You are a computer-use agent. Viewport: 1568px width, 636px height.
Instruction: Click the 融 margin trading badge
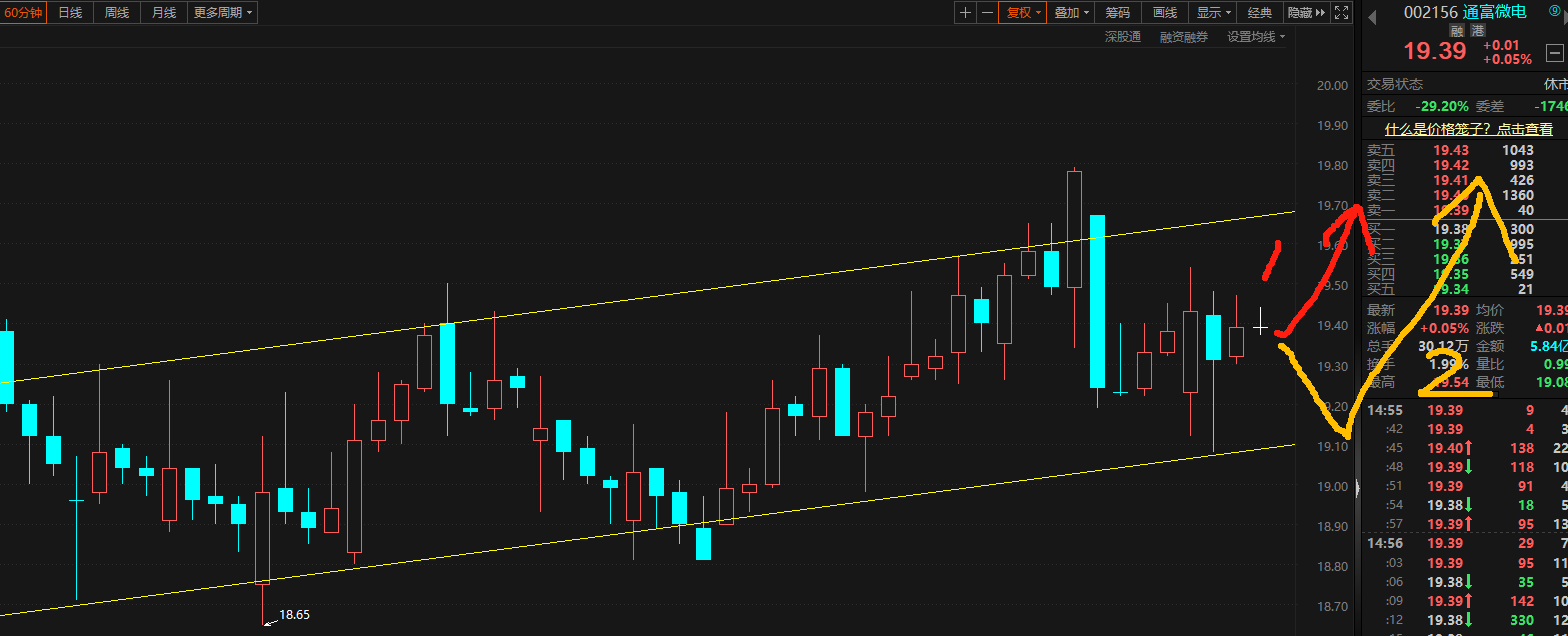pos(1456,31)
